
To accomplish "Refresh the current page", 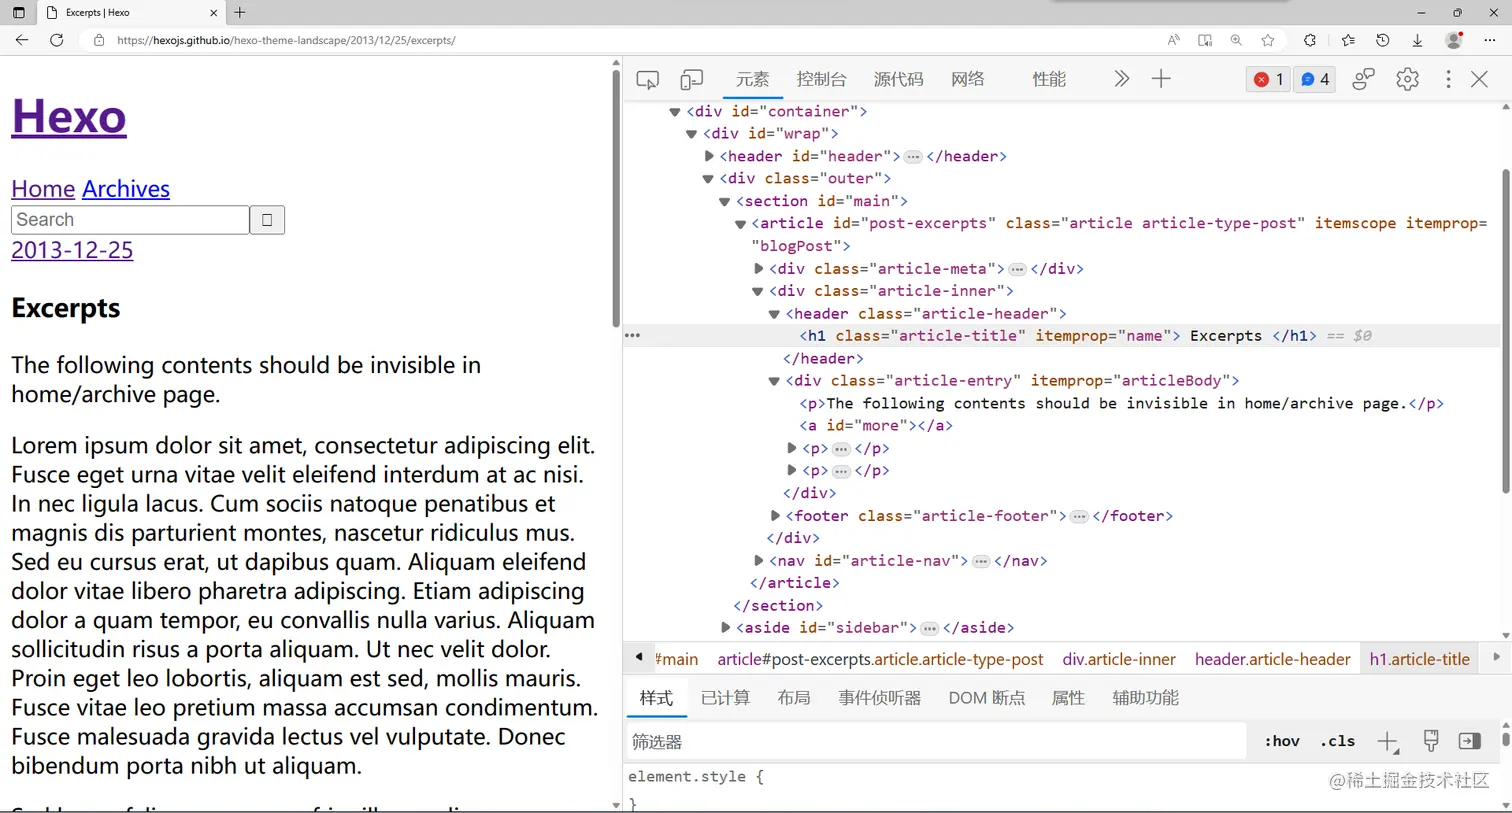I will point(57,40).
